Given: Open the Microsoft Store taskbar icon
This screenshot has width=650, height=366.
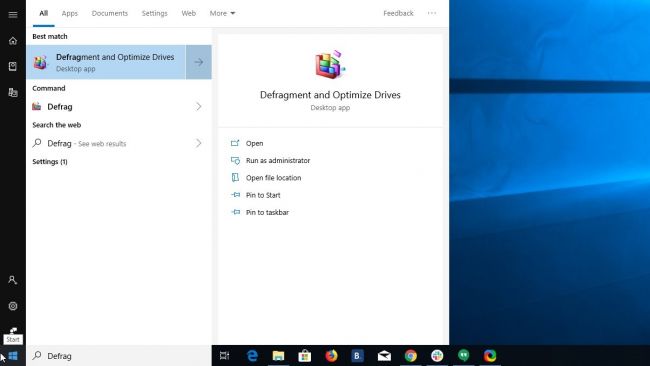Looking at the screenshot, I should point(305,356).
